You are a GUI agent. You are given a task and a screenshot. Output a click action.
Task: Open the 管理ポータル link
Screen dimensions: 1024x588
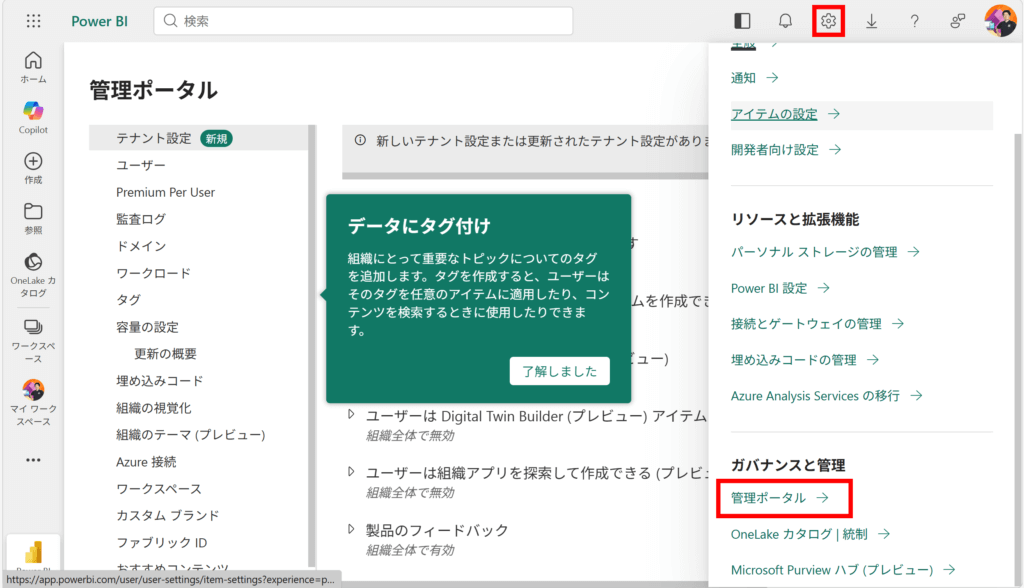click(x=779, y=497)
